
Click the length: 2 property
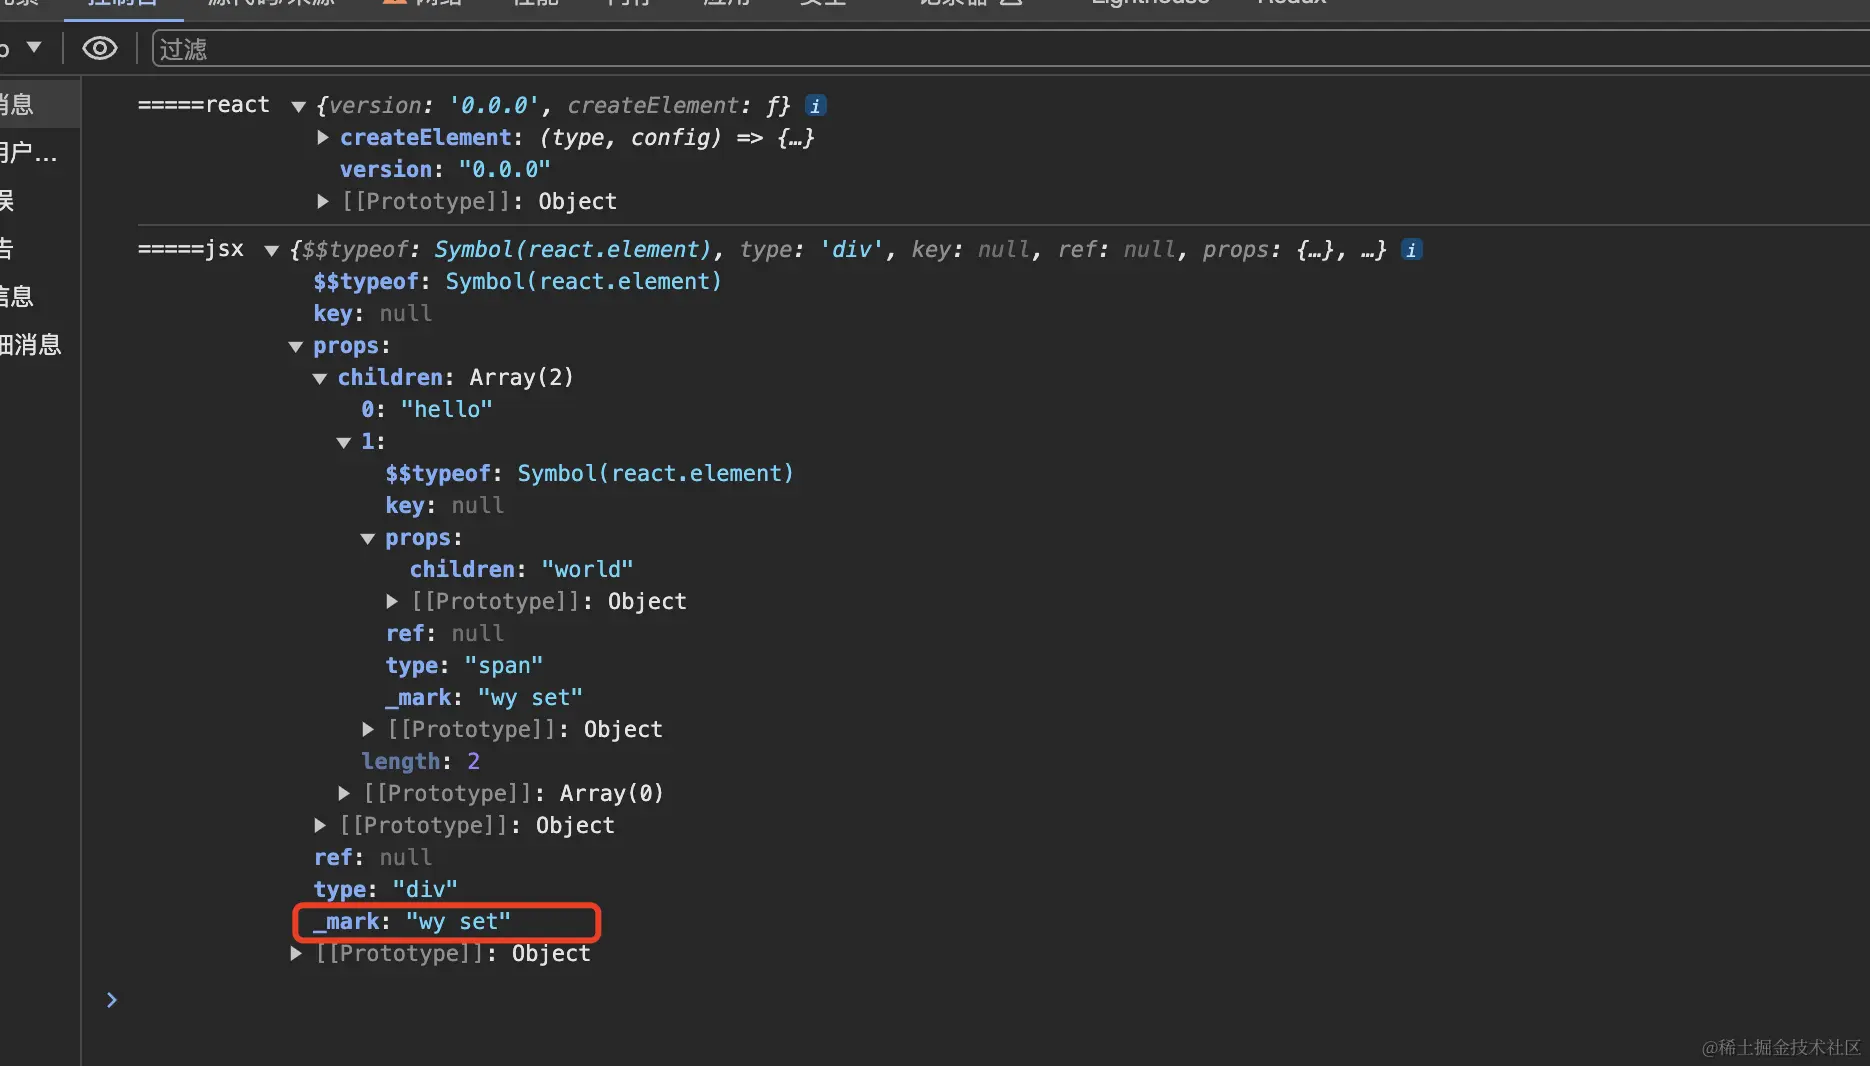(420, 762)
